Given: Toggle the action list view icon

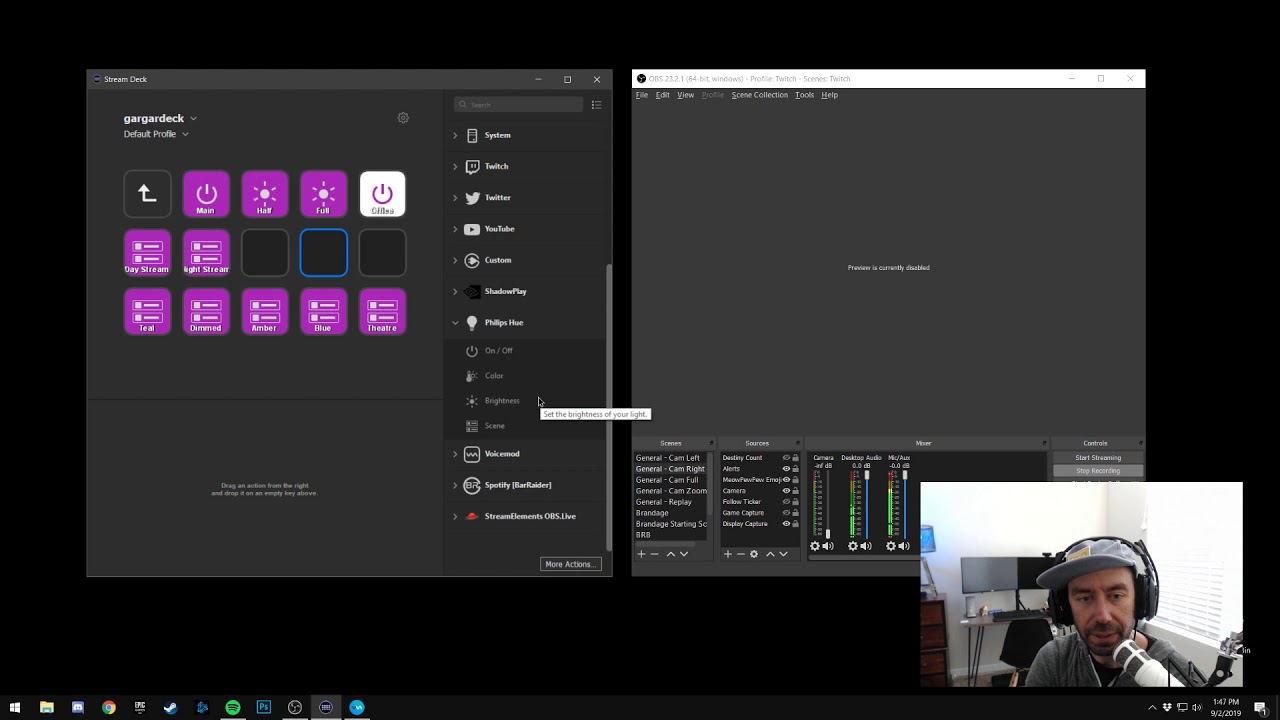Looking at the screenshot, I should click(596, 105).
